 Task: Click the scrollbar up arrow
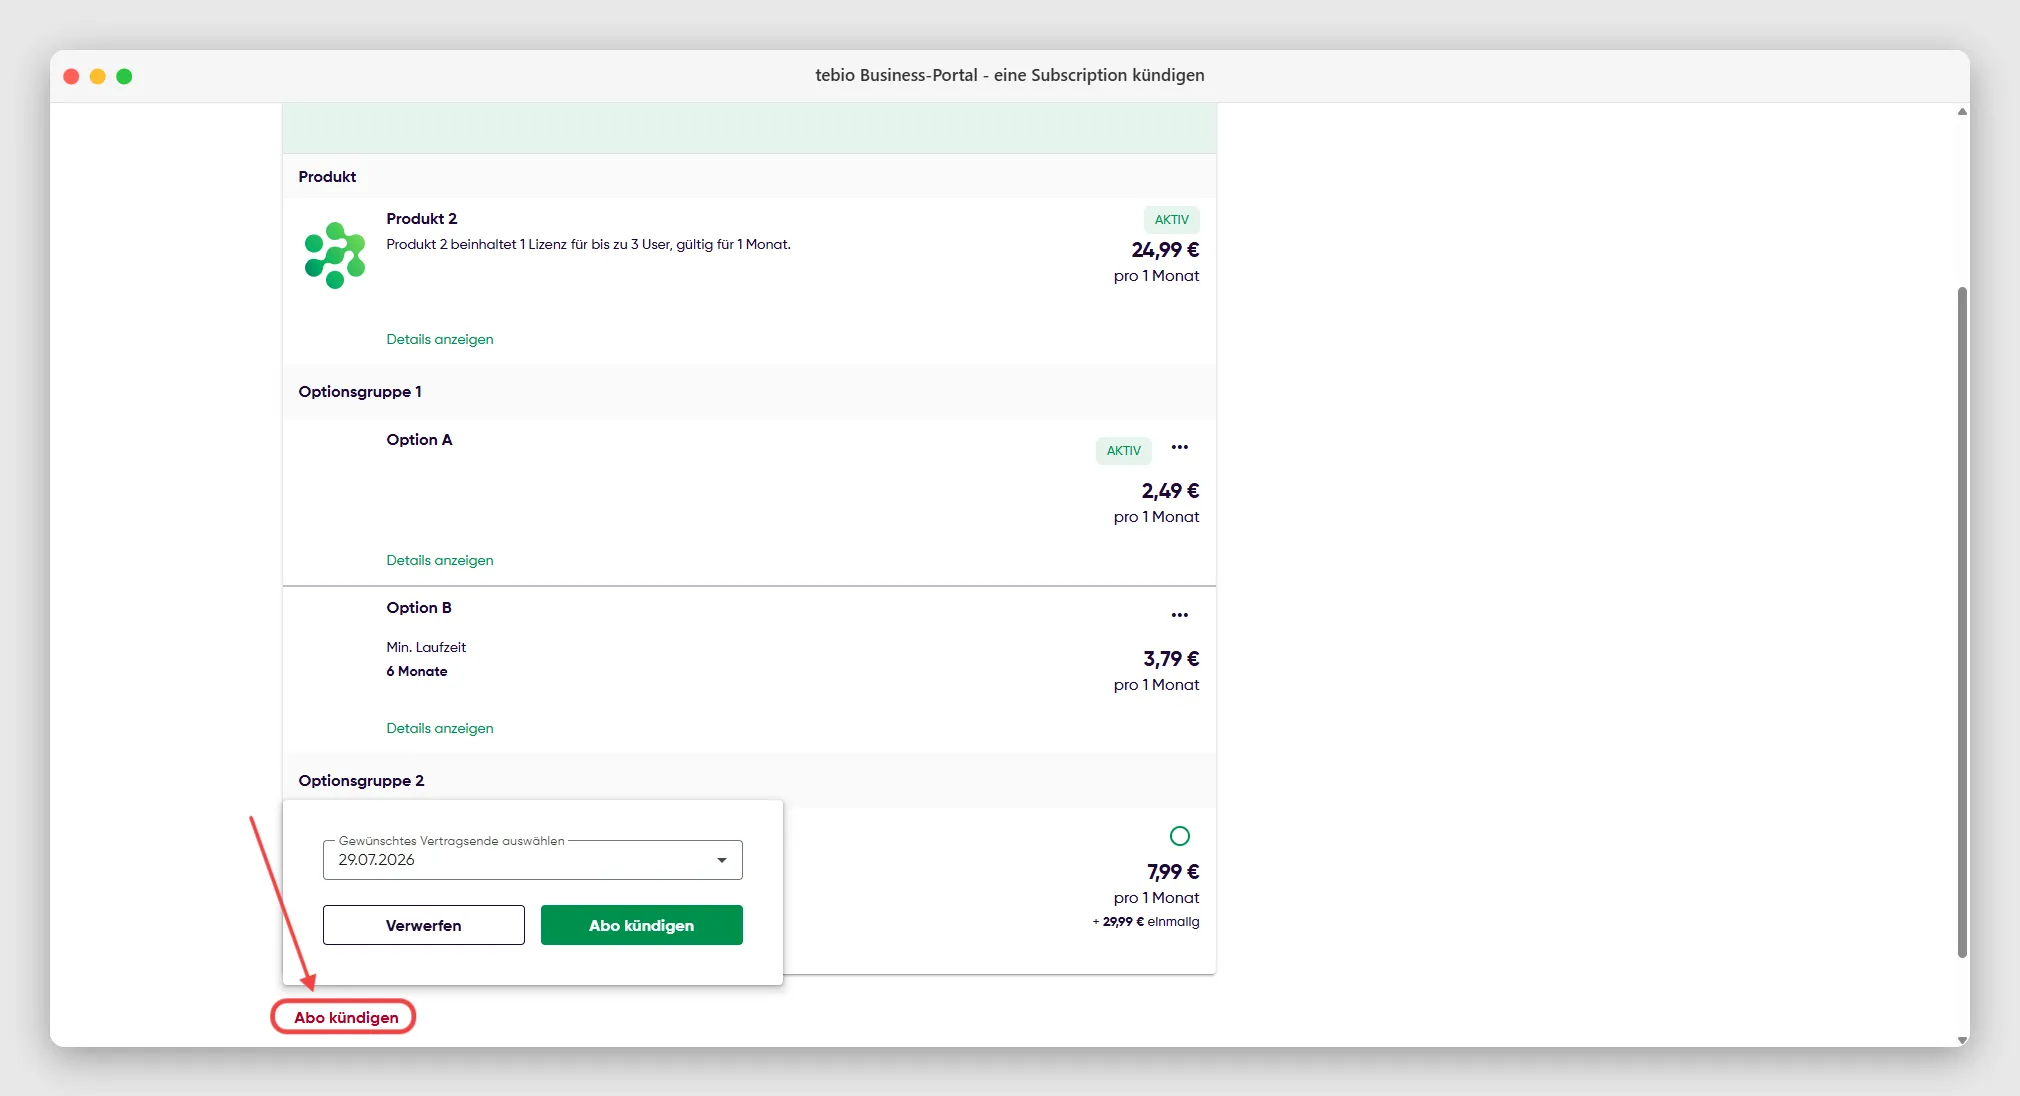point(1962,112)
